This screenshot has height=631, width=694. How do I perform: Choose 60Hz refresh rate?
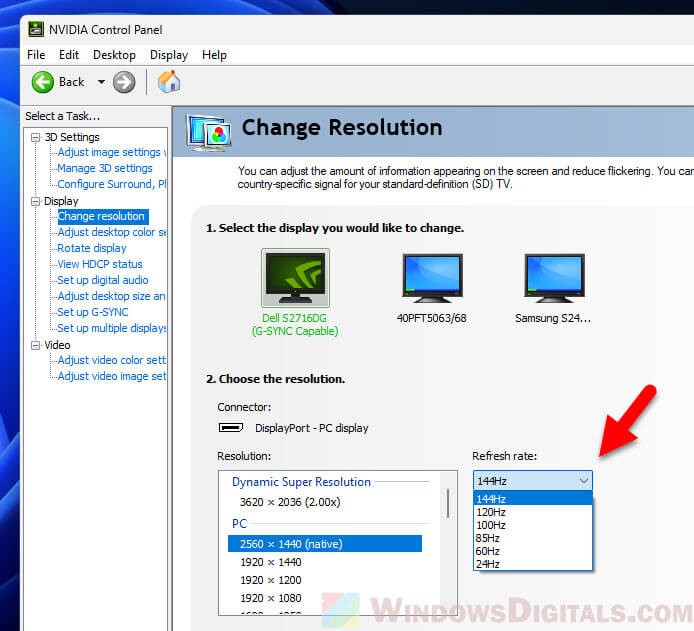tap(533, 551)
